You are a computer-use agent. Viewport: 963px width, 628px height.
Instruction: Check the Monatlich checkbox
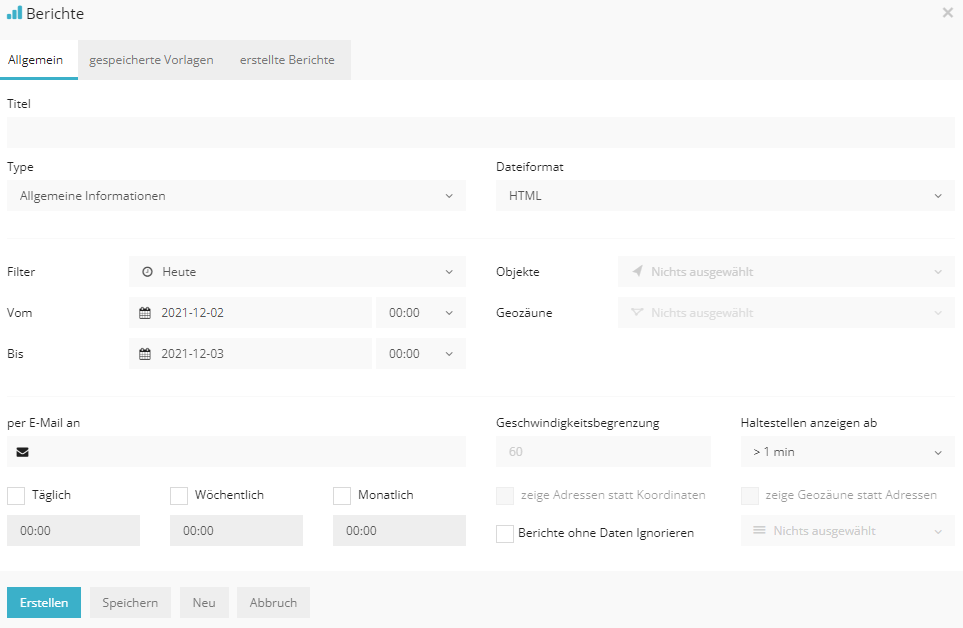[342, 495]
